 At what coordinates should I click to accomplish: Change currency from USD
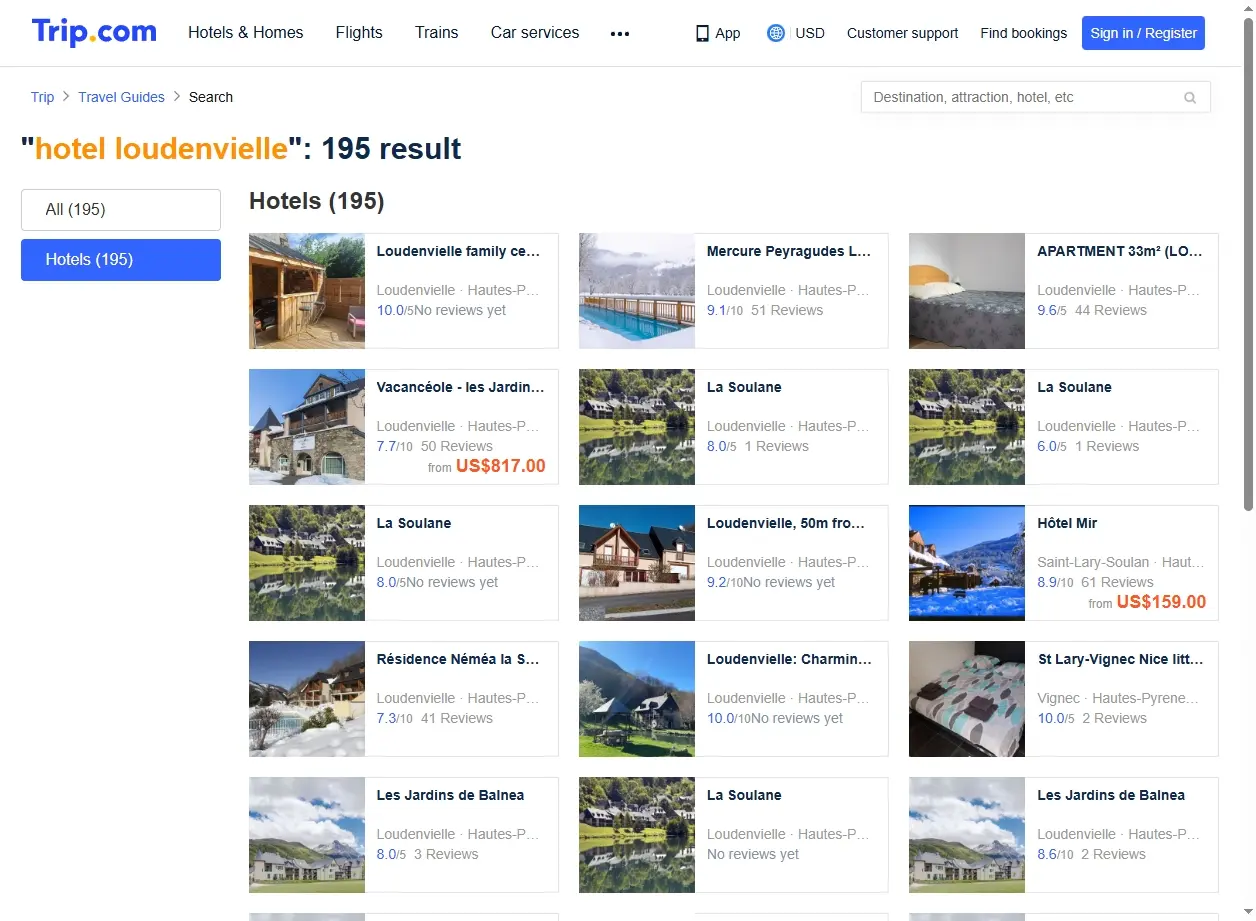click(810, 33)
